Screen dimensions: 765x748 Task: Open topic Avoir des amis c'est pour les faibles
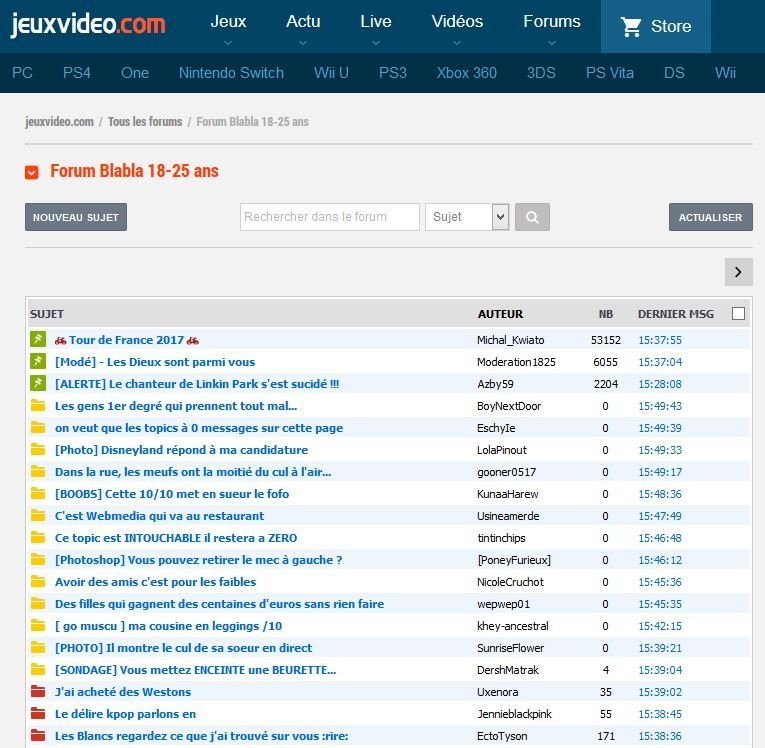coord(155,582)
